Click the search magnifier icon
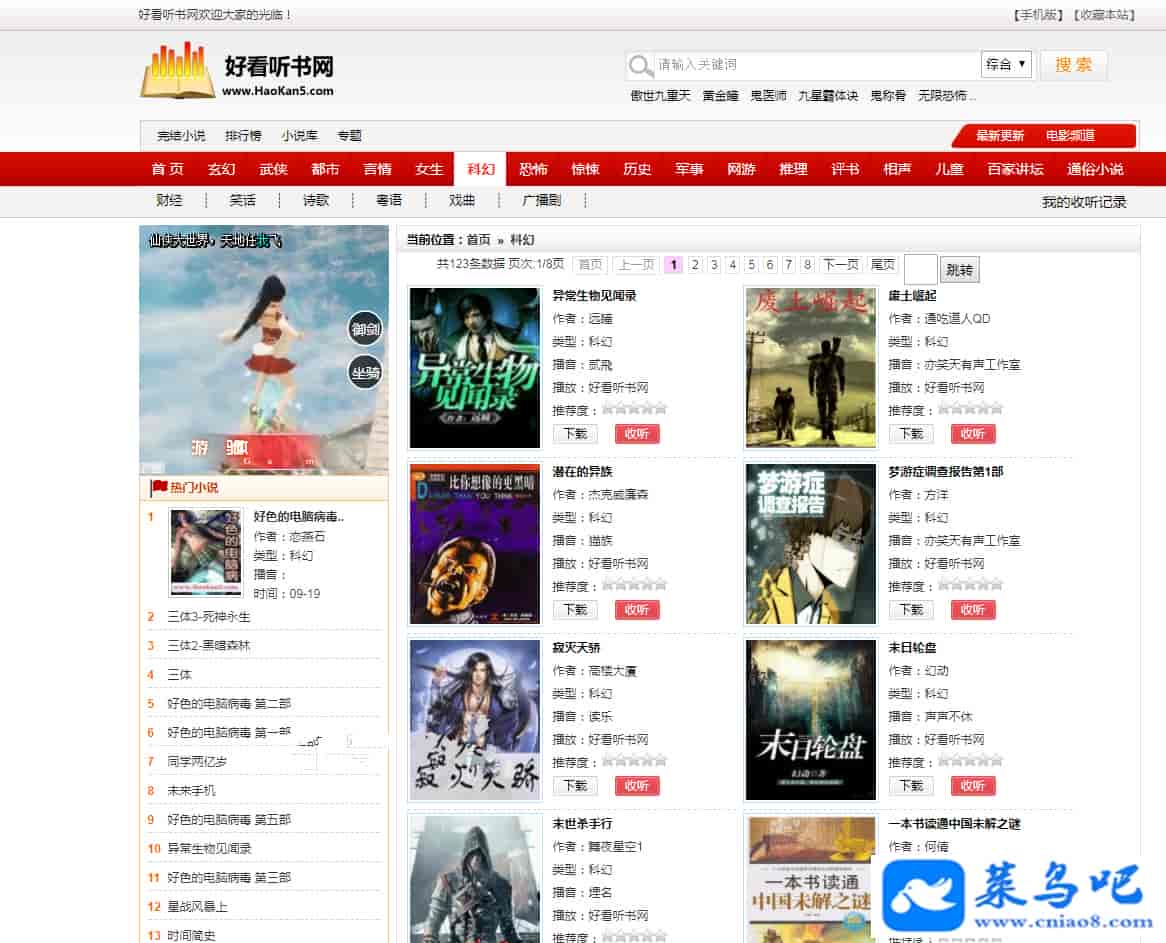This screenshot has width=1166, height=943. tap(640, 65)
